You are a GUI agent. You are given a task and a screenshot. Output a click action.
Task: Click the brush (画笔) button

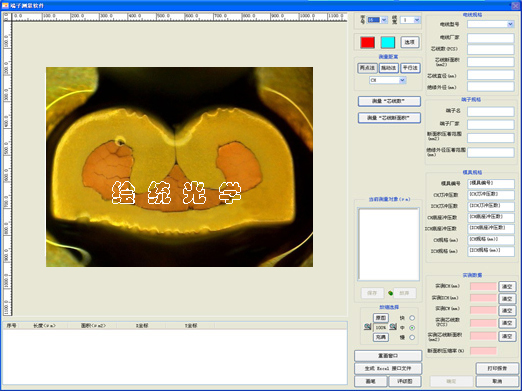click(x=371, y=381)
